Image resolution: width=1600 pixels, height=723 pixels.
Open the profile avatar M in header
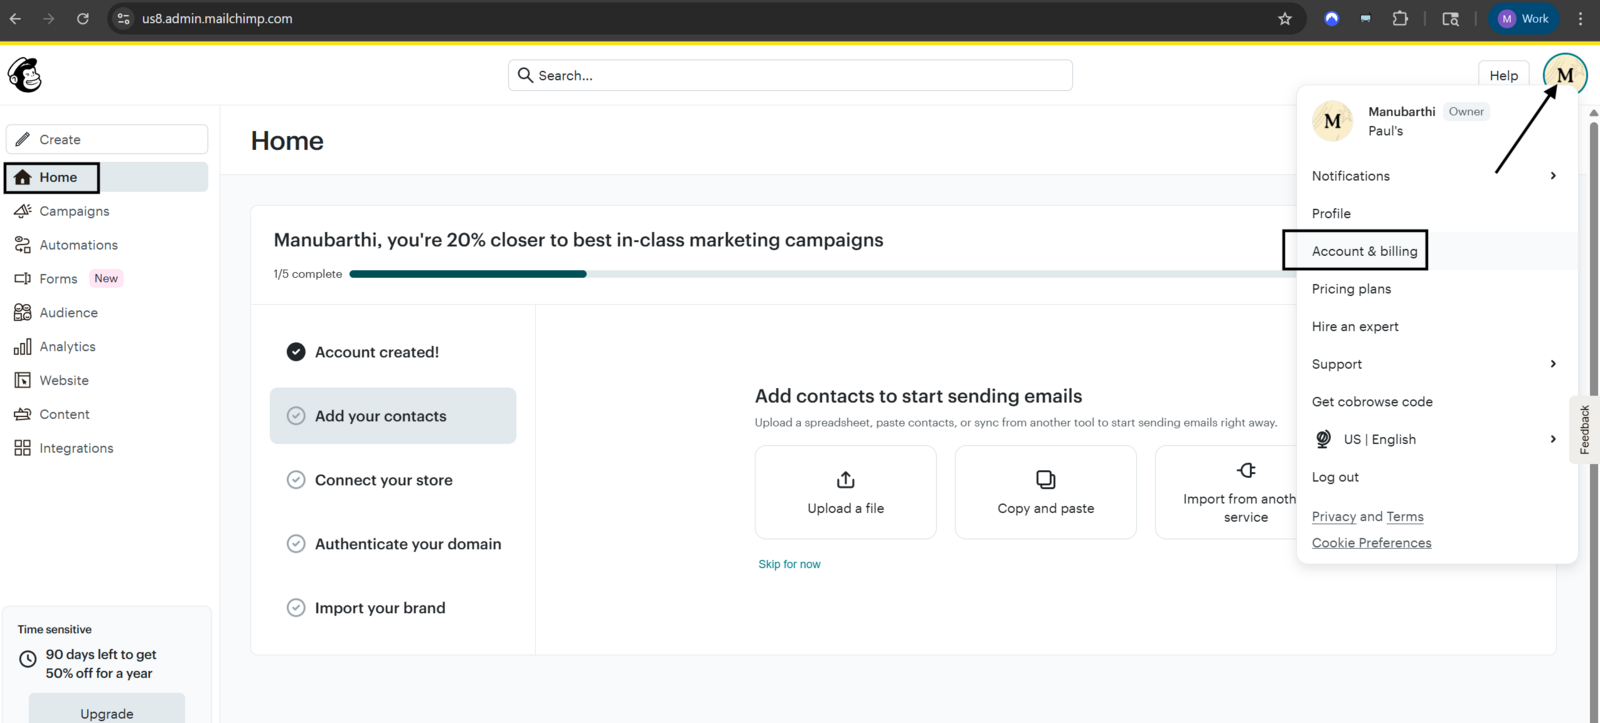(1565, 75)
